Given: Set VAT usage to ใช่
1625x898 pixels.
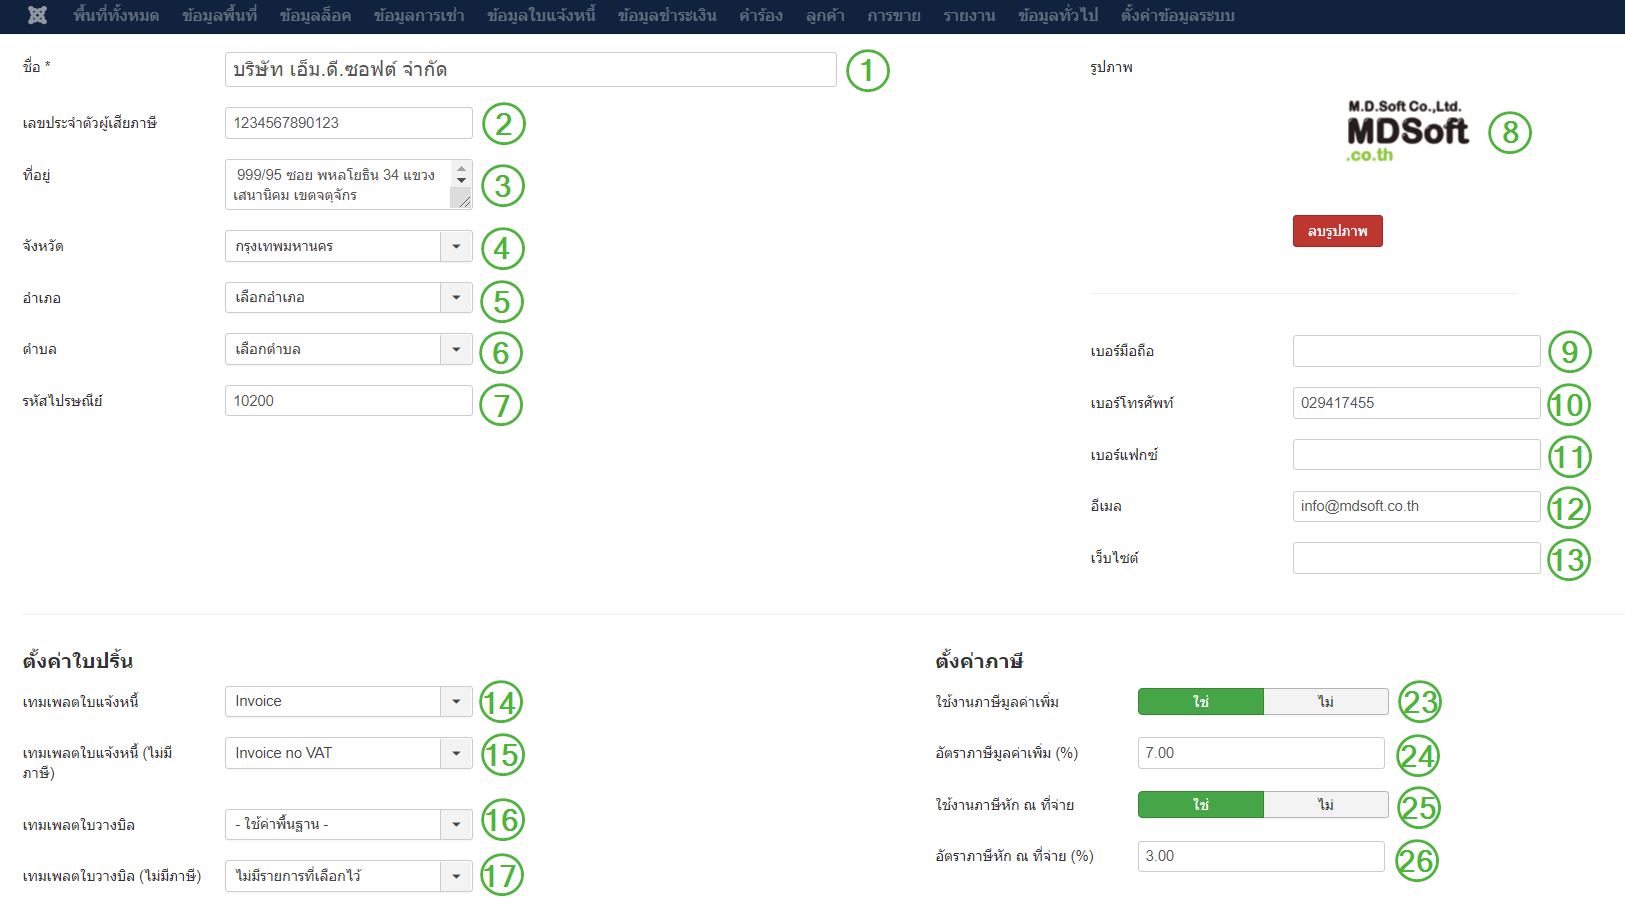Looking at the screenshot, I should coord(1201,702).
